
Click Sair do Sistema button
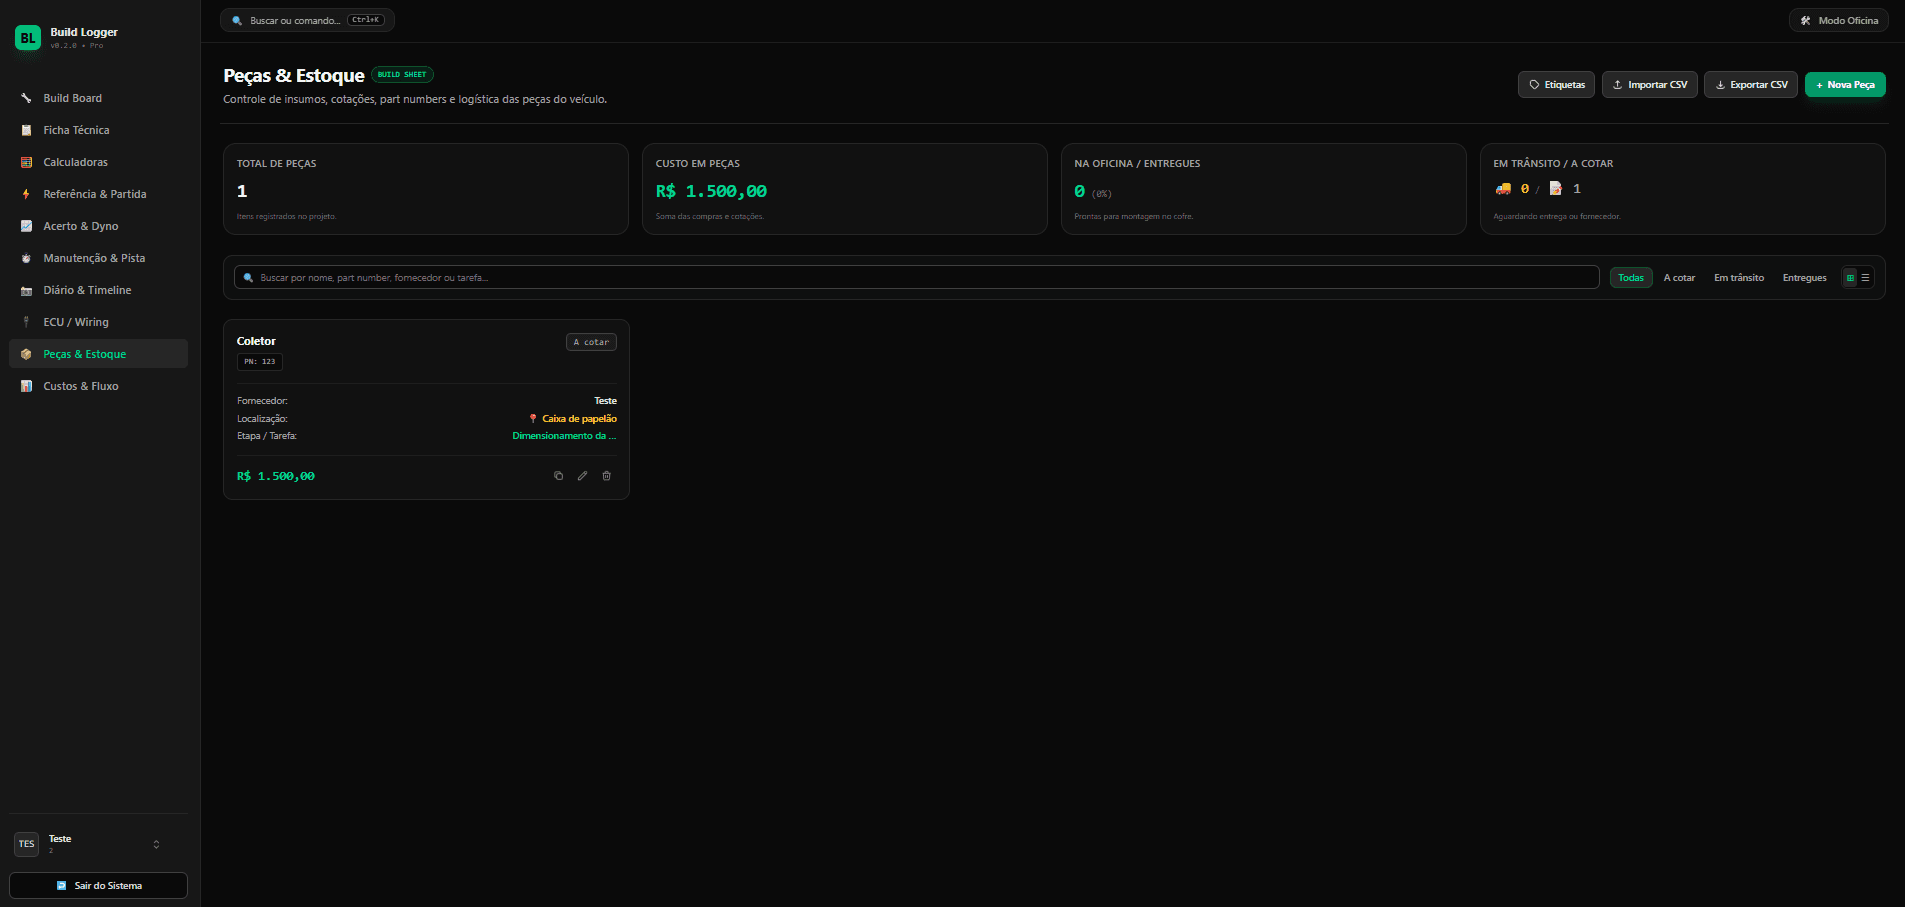point(98,886)
